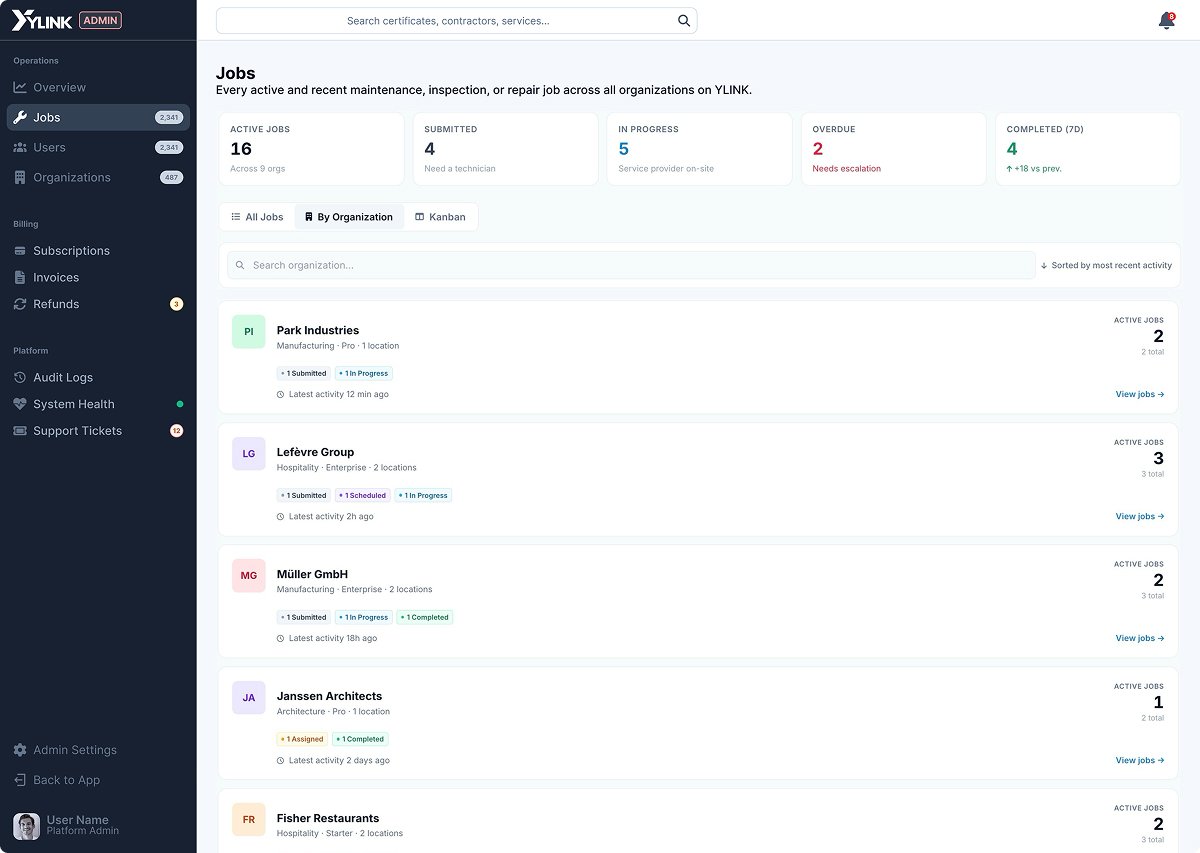The image size is (1200, 853).
Task: Click the Fisher Restaurants organization name
Action: coord(328,818)
